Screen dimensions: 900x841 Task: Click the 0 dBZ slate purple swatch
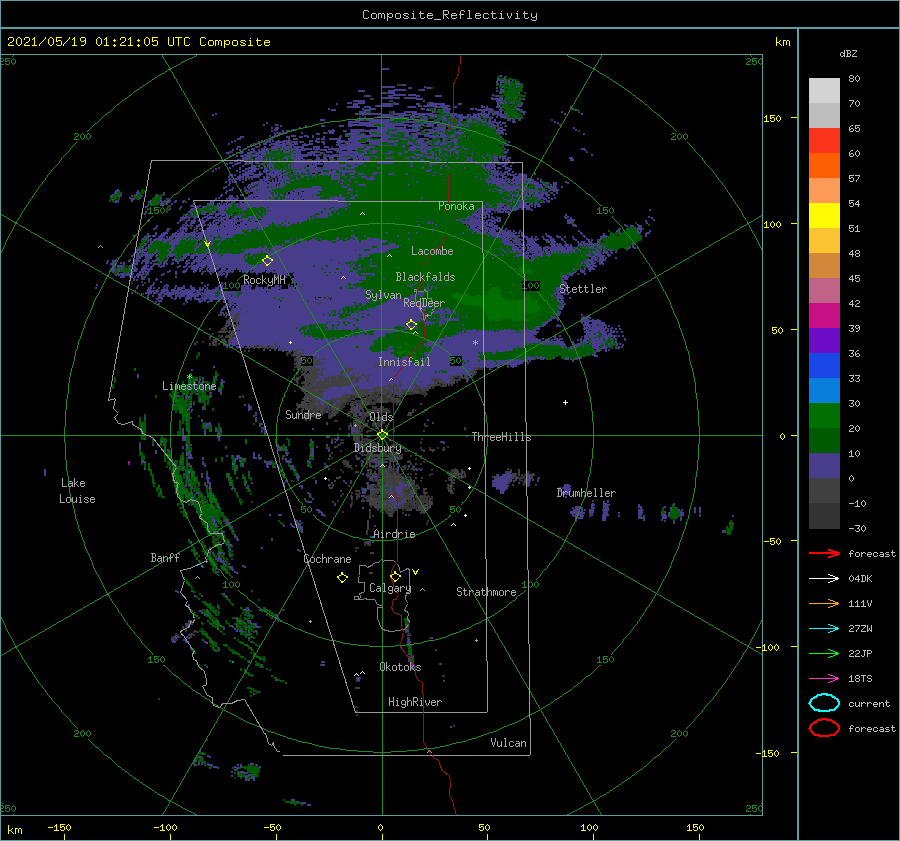pos(824,466)
